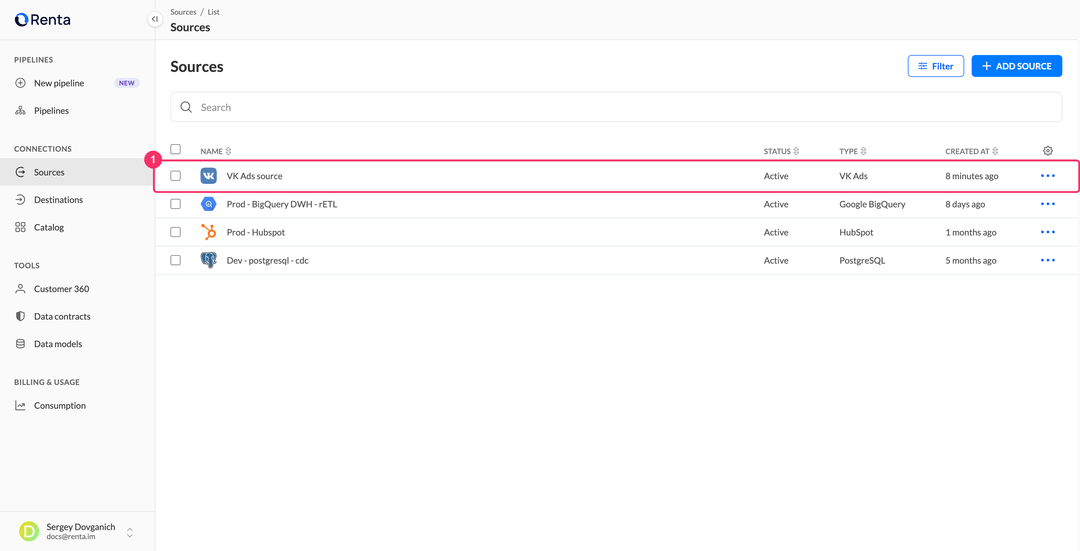The width and height of the screenshot is (1080, 551).
Task: Click the New pipeline plus icon
Action: pos(21,83)
